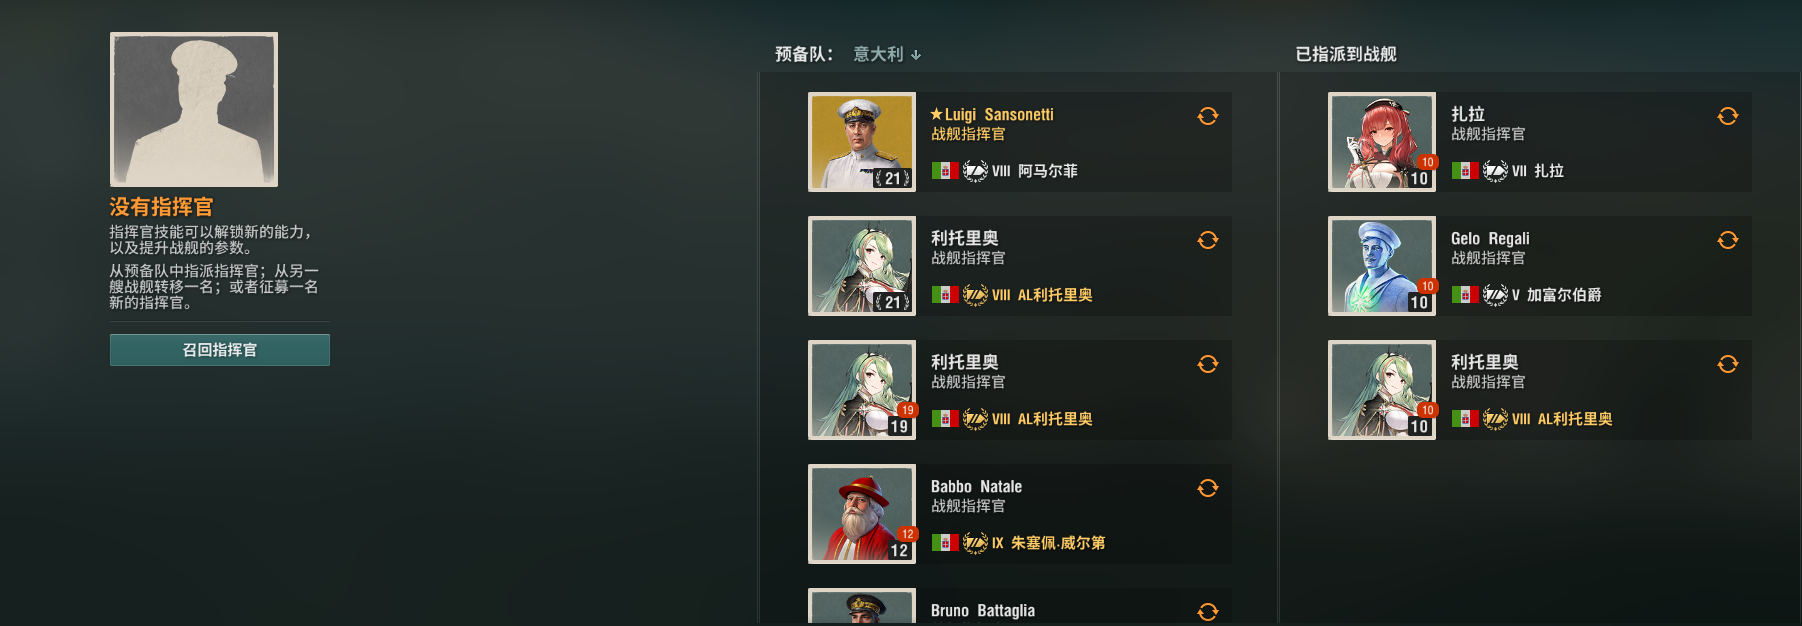
Task: Click the sort arrow next to 意大利
Action: (916, 55)
